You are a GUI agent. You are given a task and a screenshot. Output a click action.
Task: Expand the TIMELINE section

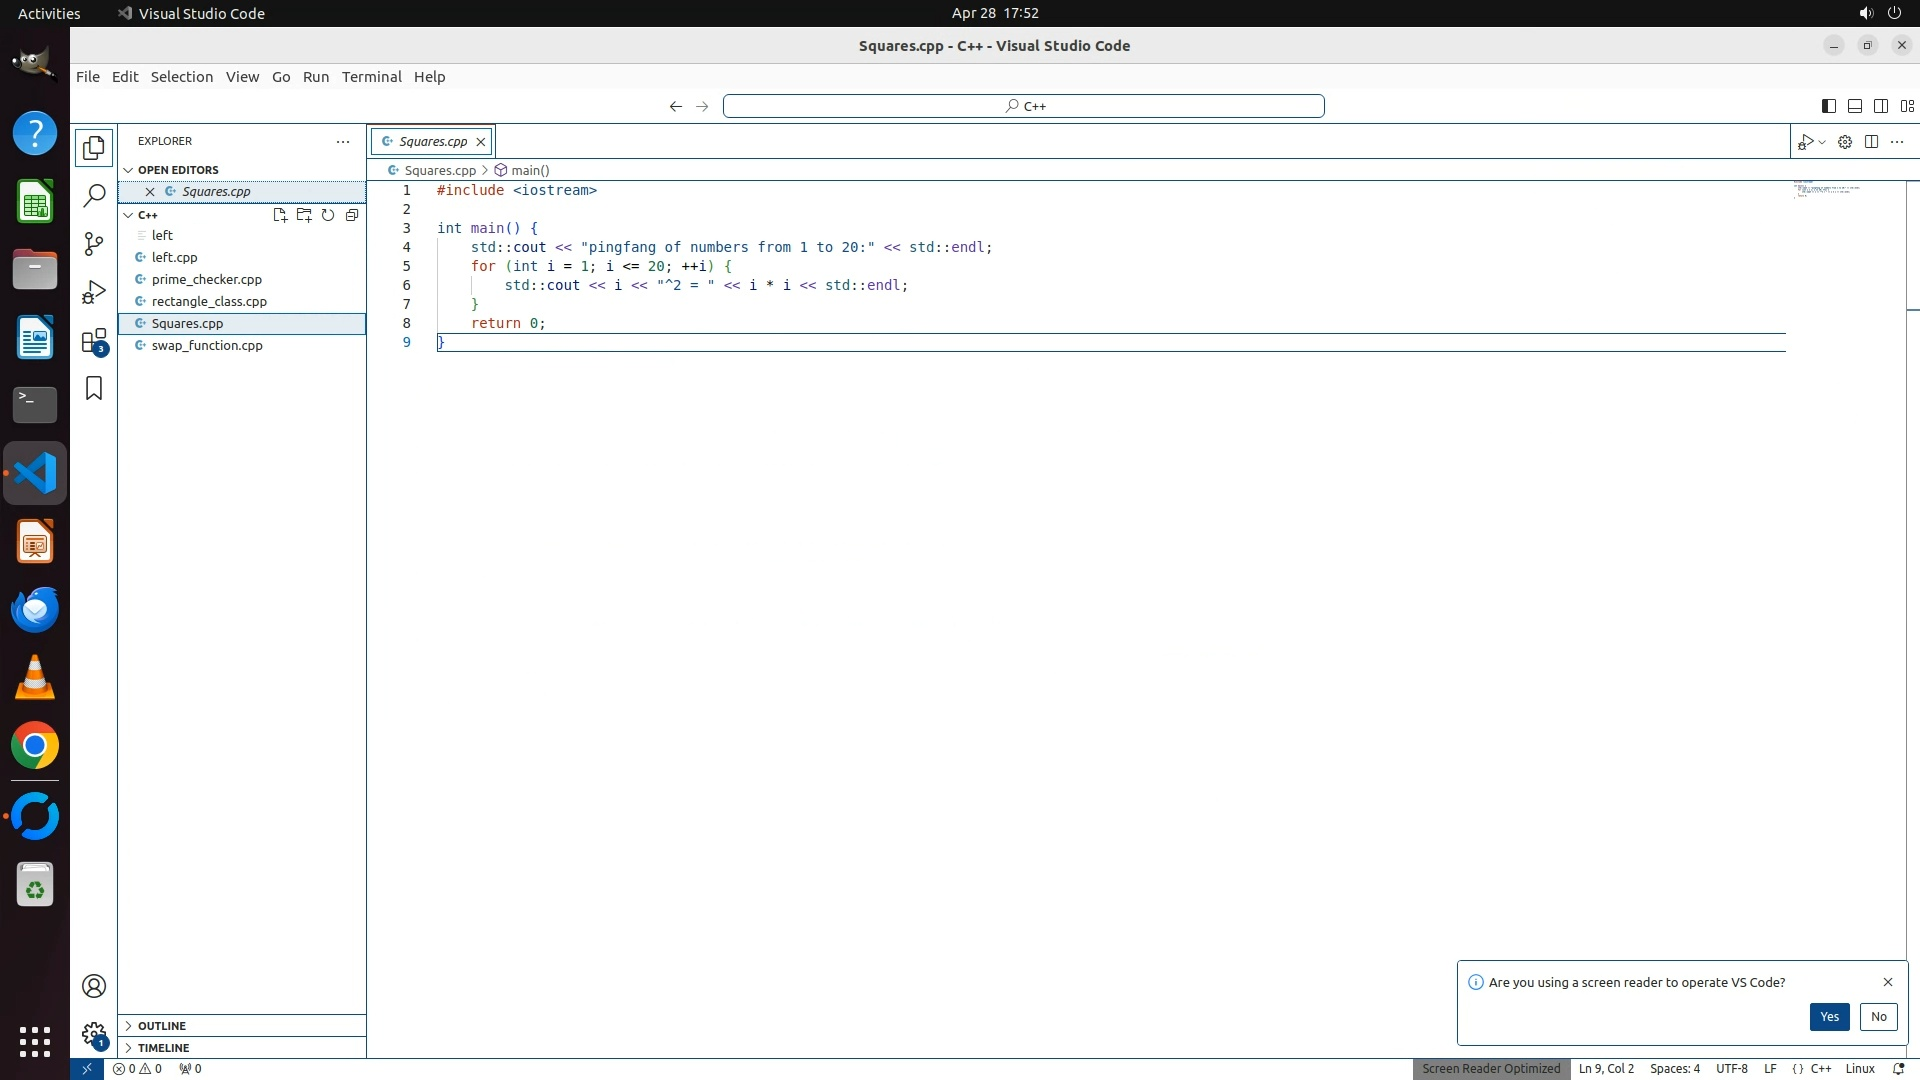pos(163,1048)
